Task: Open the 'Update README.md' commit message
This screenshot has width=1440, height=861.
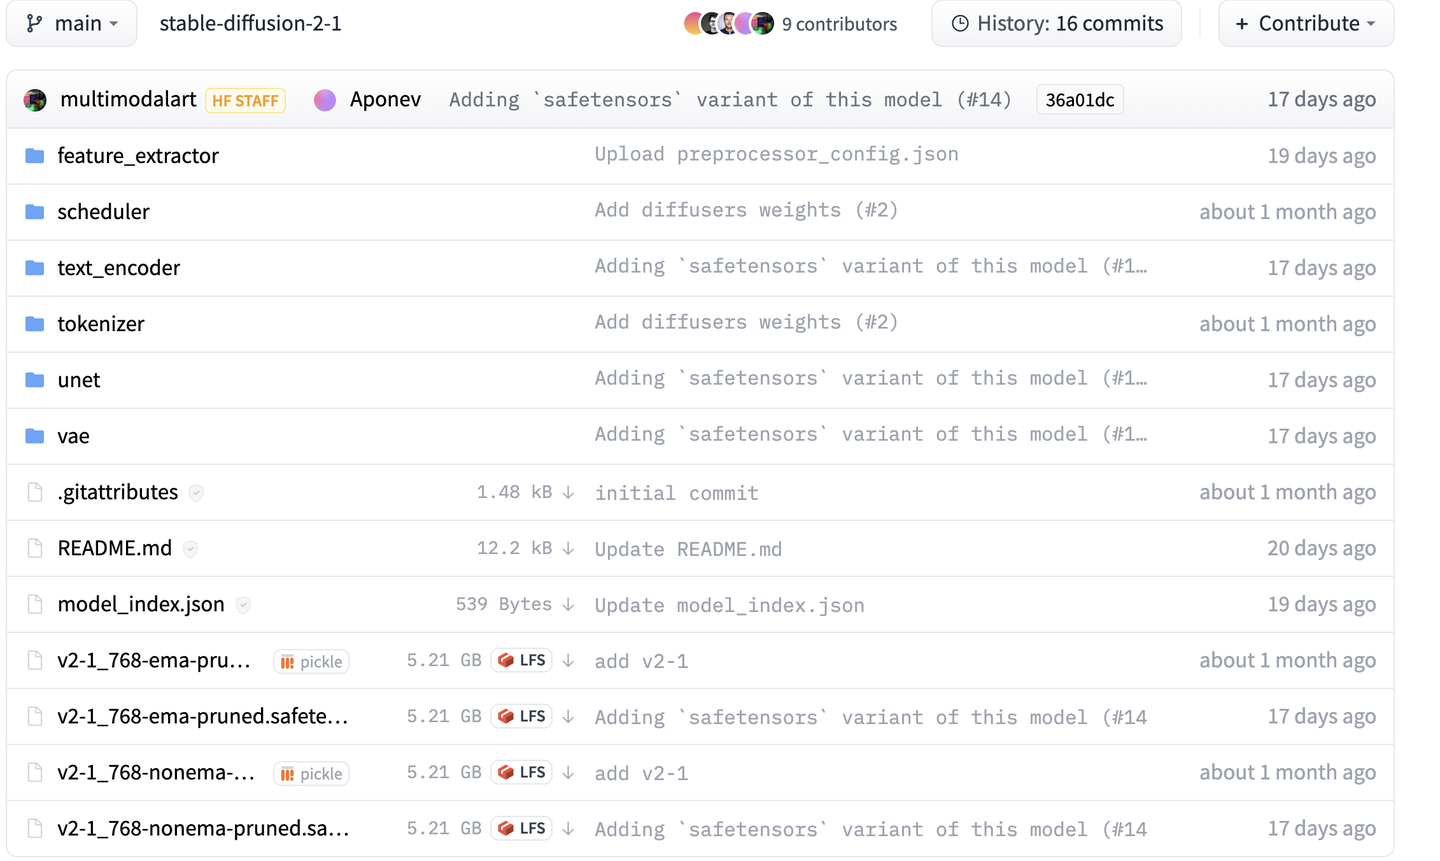Action: (x=688, y=549)
